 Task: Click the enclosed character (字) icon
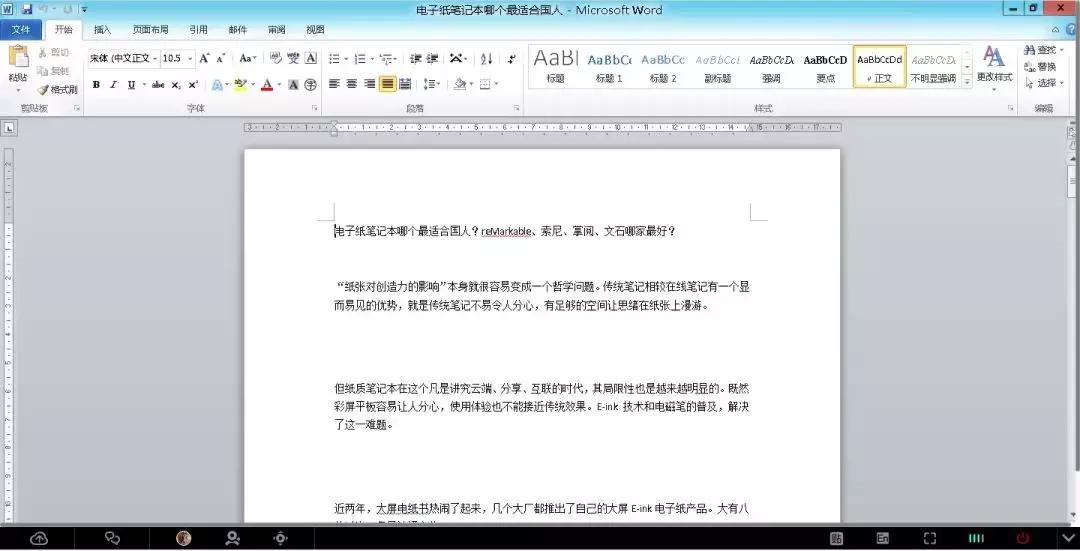coord(311,85)
